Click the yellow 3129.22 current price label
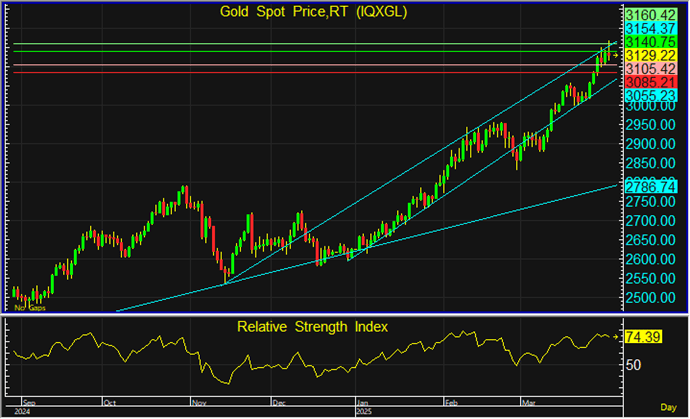Screen dimensions: 690x419 coord(648,55)
